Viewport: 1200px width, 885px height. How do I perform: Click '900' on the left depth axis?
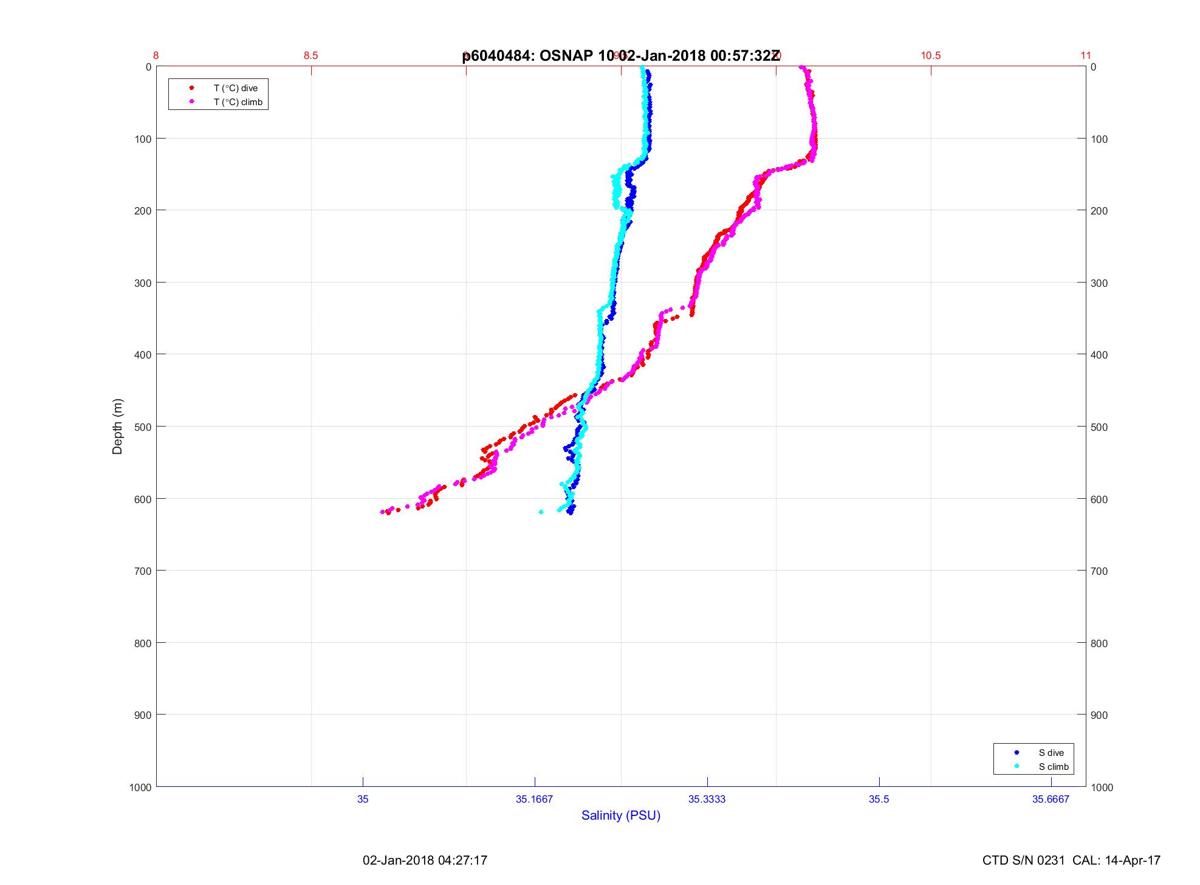pyautogui.click(x=141, y=715)
